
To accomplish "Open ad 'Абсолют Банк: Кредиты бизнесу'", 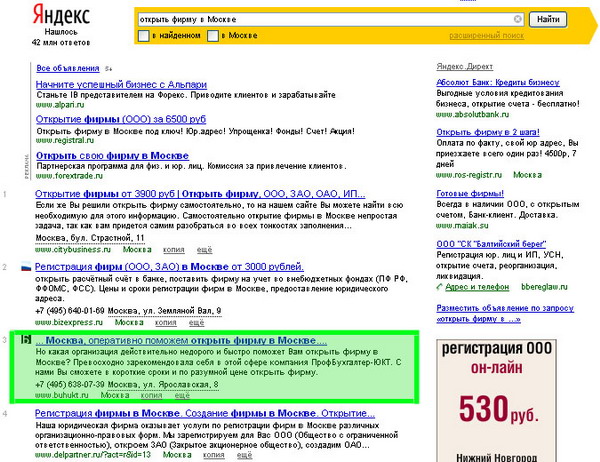I will 497,82.
